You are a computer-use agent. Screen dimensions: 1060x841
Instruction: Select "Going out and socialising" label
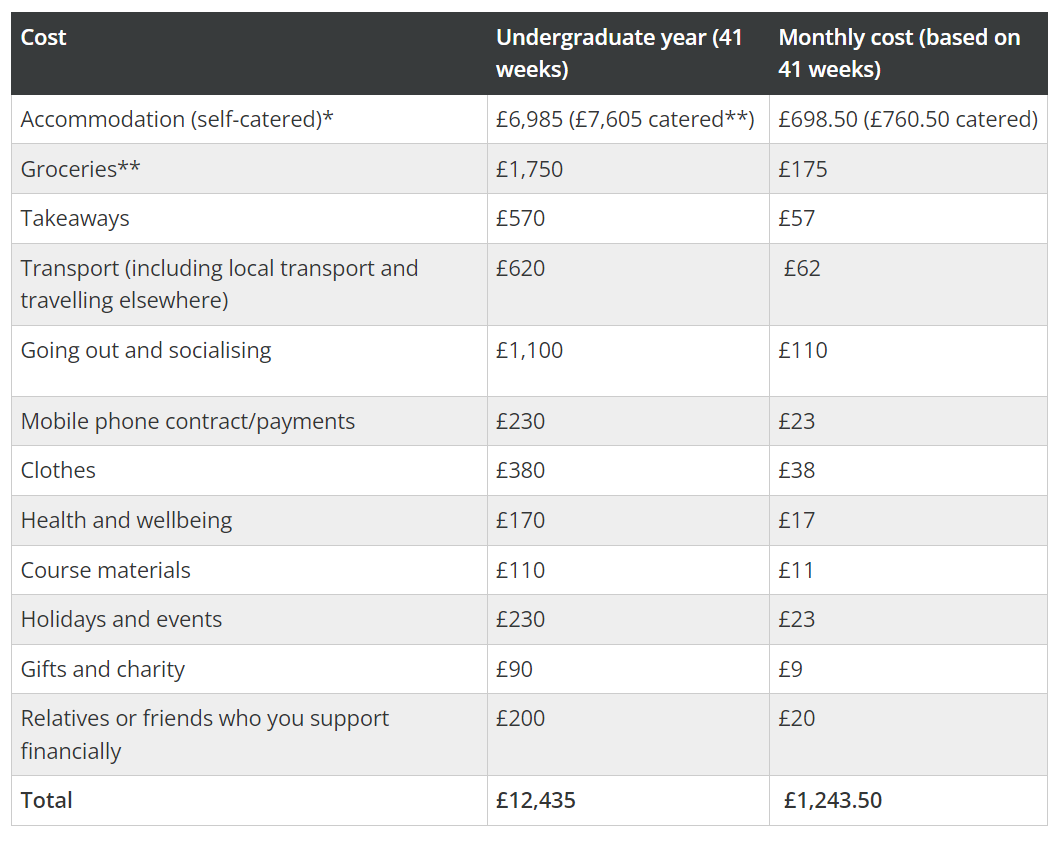coord(146,350)
